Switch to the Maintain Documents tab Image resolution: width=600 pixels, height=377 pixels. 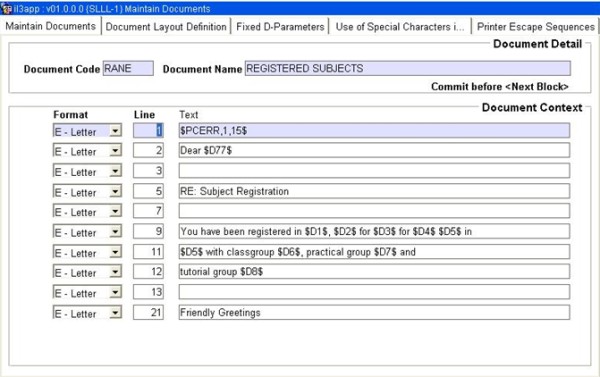tap(51, 26)
